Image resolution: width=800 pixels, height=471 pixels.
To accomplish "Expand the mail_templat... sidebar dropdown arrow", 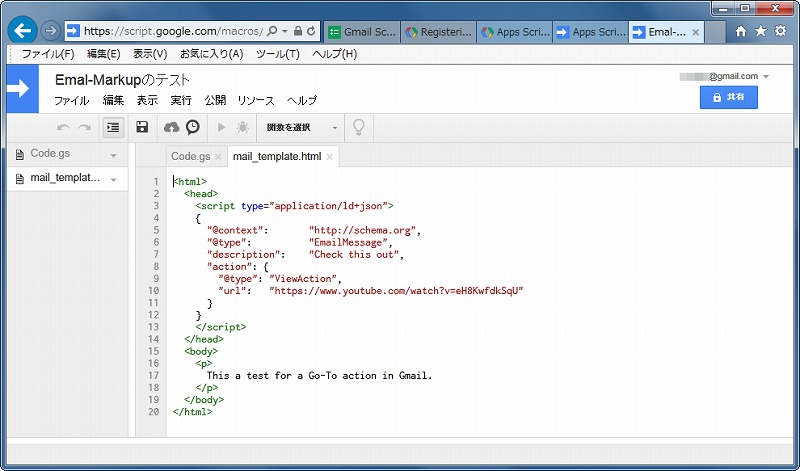I will pyautogui.click(x=114, y=180).
